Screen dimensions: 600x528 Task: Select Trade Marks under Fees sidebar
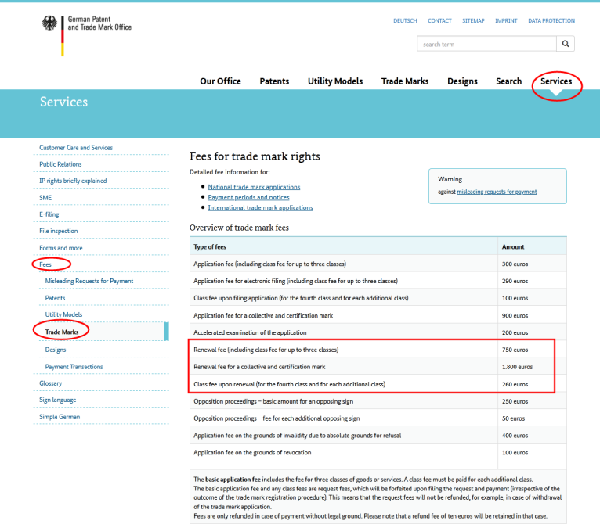tap(62, 330)
